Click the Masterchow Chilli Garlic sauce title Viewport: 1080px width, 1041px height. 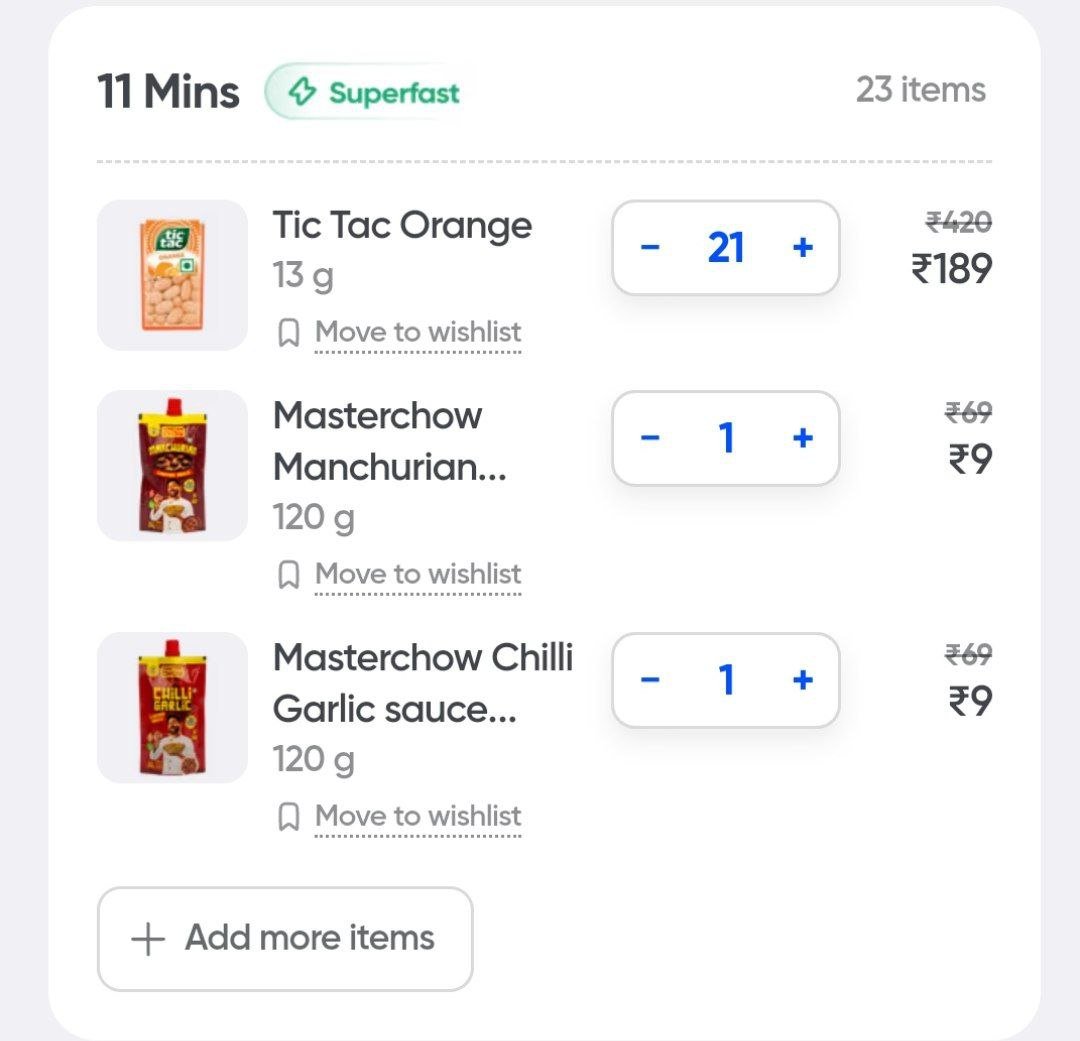tap(422, 683)
